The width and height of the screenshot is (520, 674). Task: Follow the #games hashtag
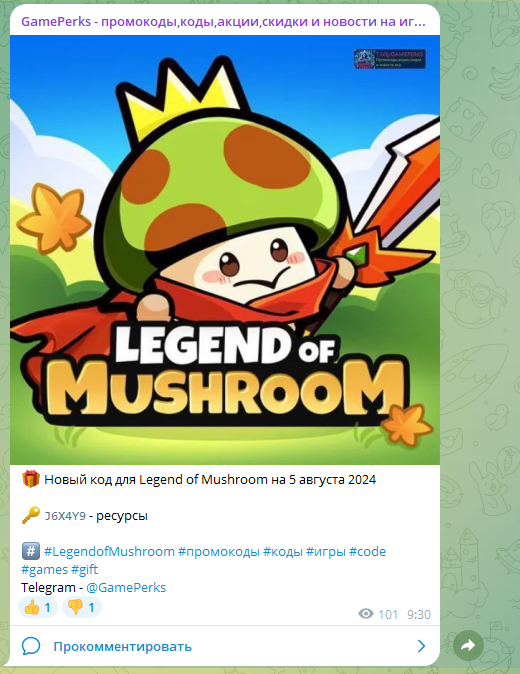coord(44,570)
